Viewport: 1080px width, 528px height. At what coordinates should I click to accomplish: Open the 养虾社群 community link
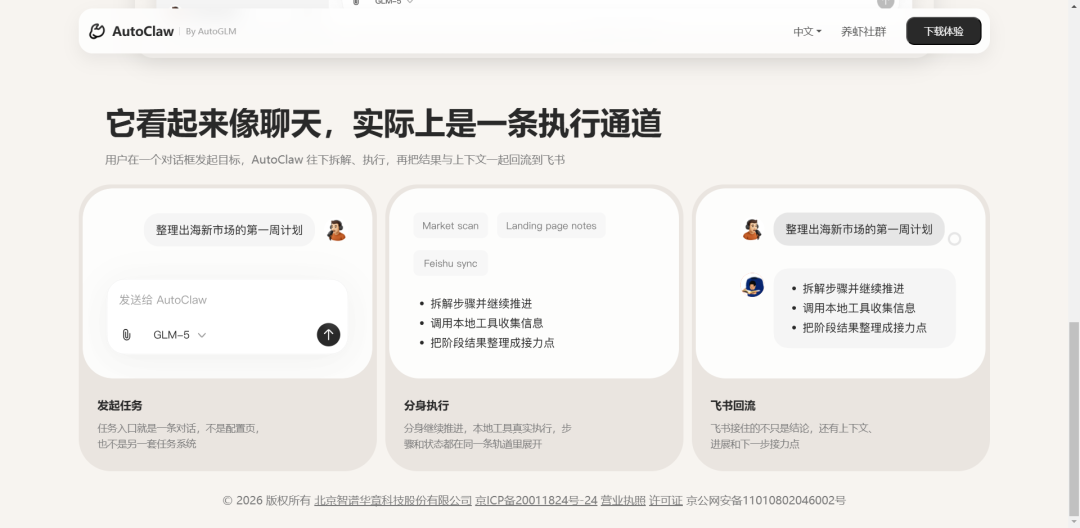pyautogui.click(x=863, y=32)
